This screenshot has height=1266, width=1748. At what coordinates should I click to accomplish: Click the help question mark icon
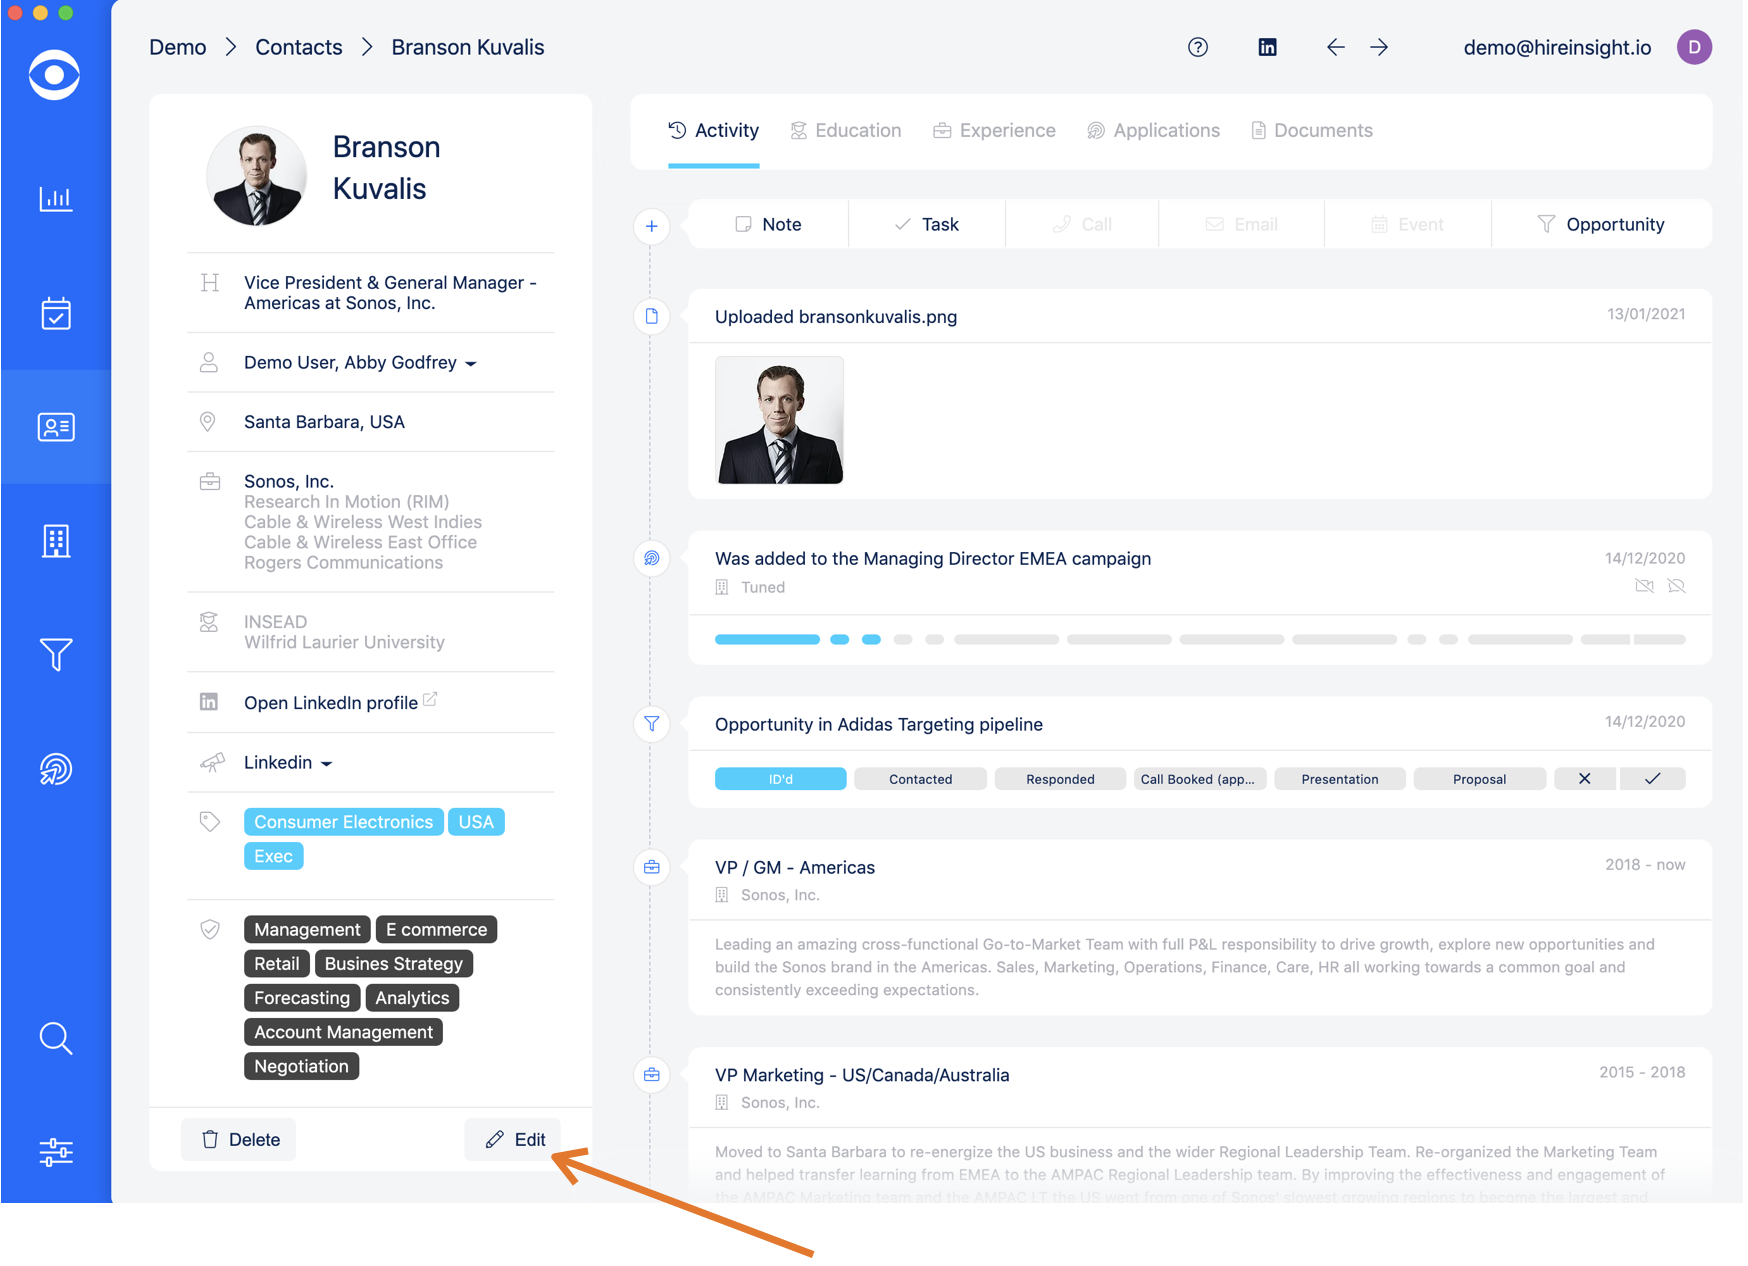click(1198, 47)
